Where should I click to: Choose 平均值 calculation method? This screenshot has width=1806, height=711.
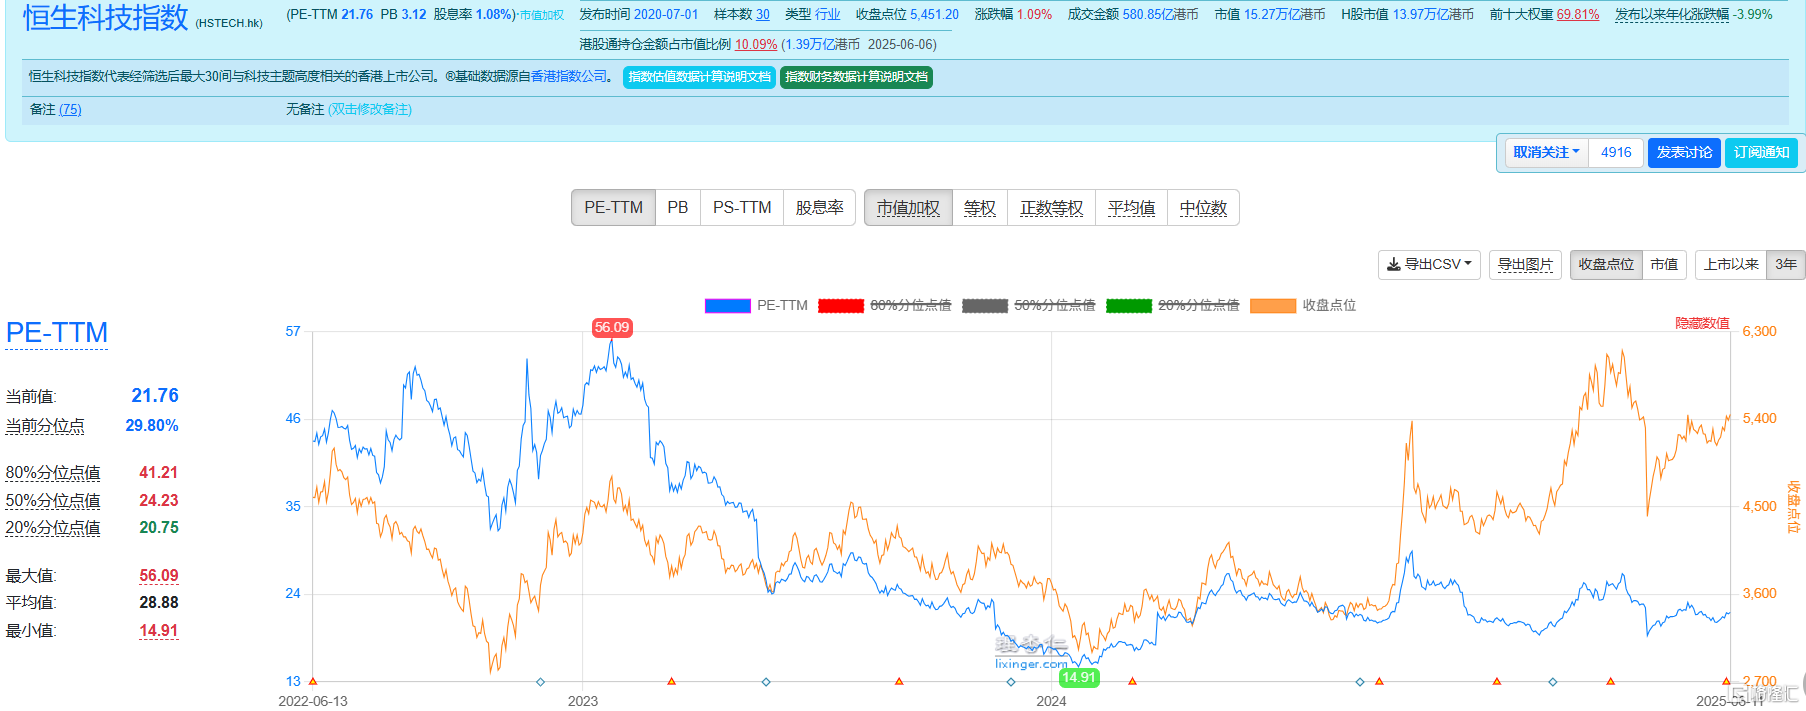coord(1132,208)
